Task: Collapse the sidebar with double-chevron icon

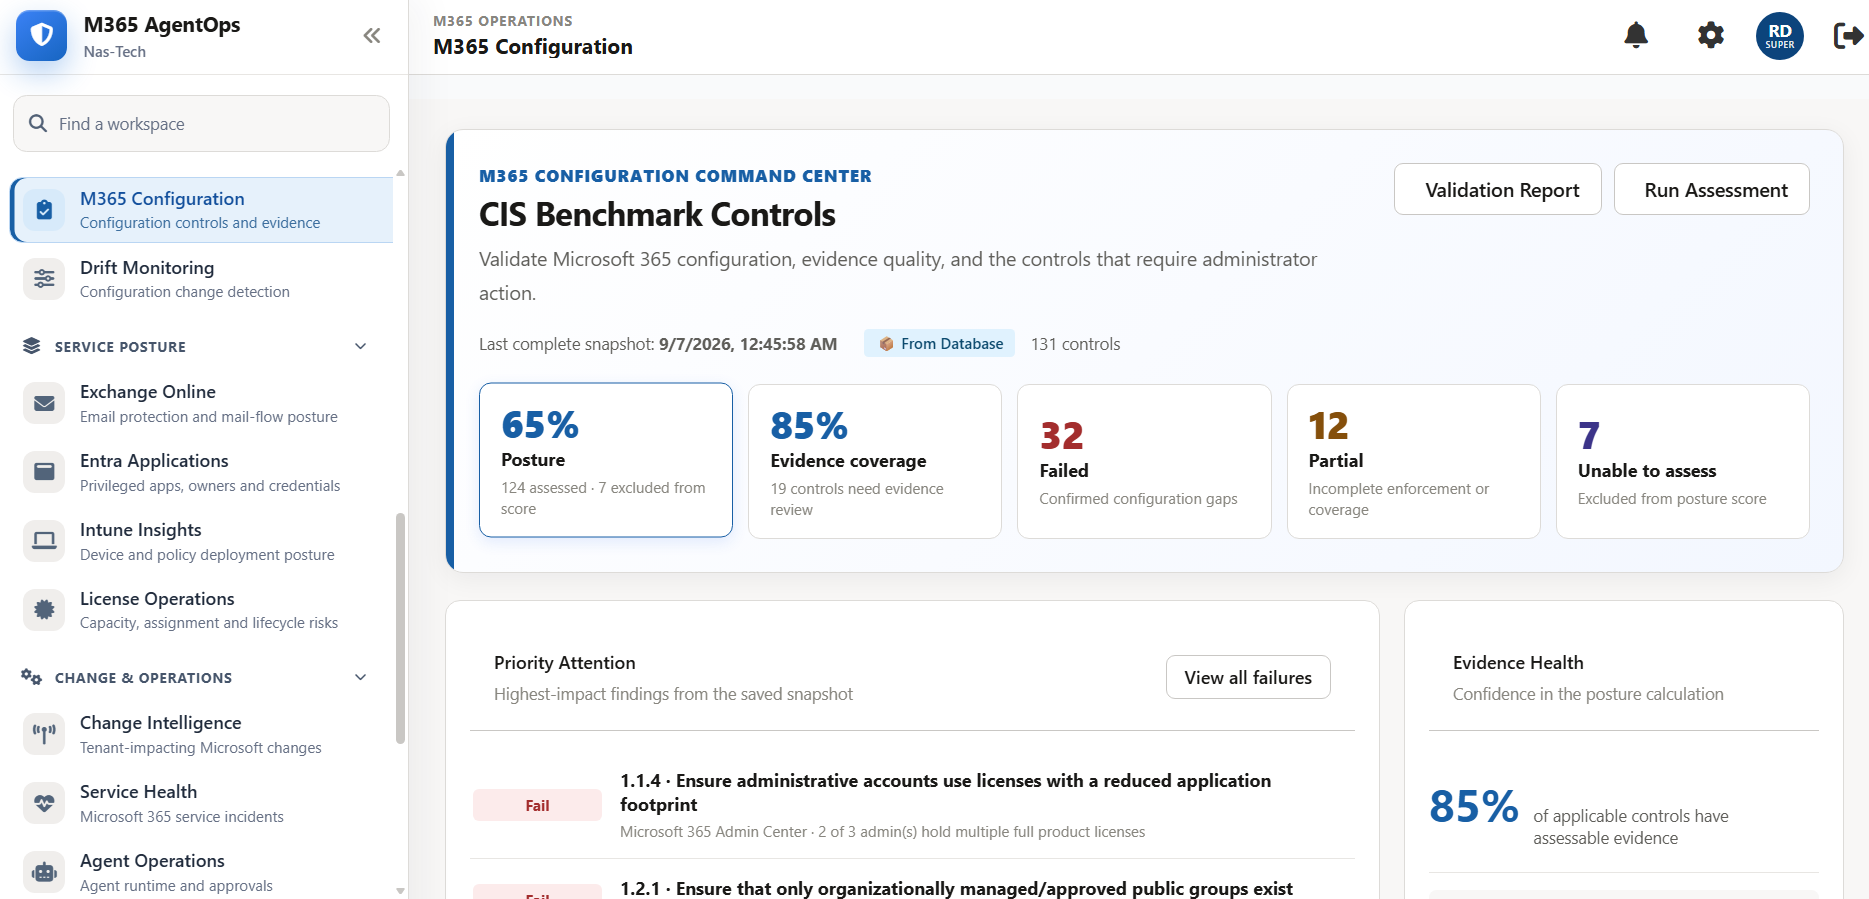Action: (x=372, y=36)
